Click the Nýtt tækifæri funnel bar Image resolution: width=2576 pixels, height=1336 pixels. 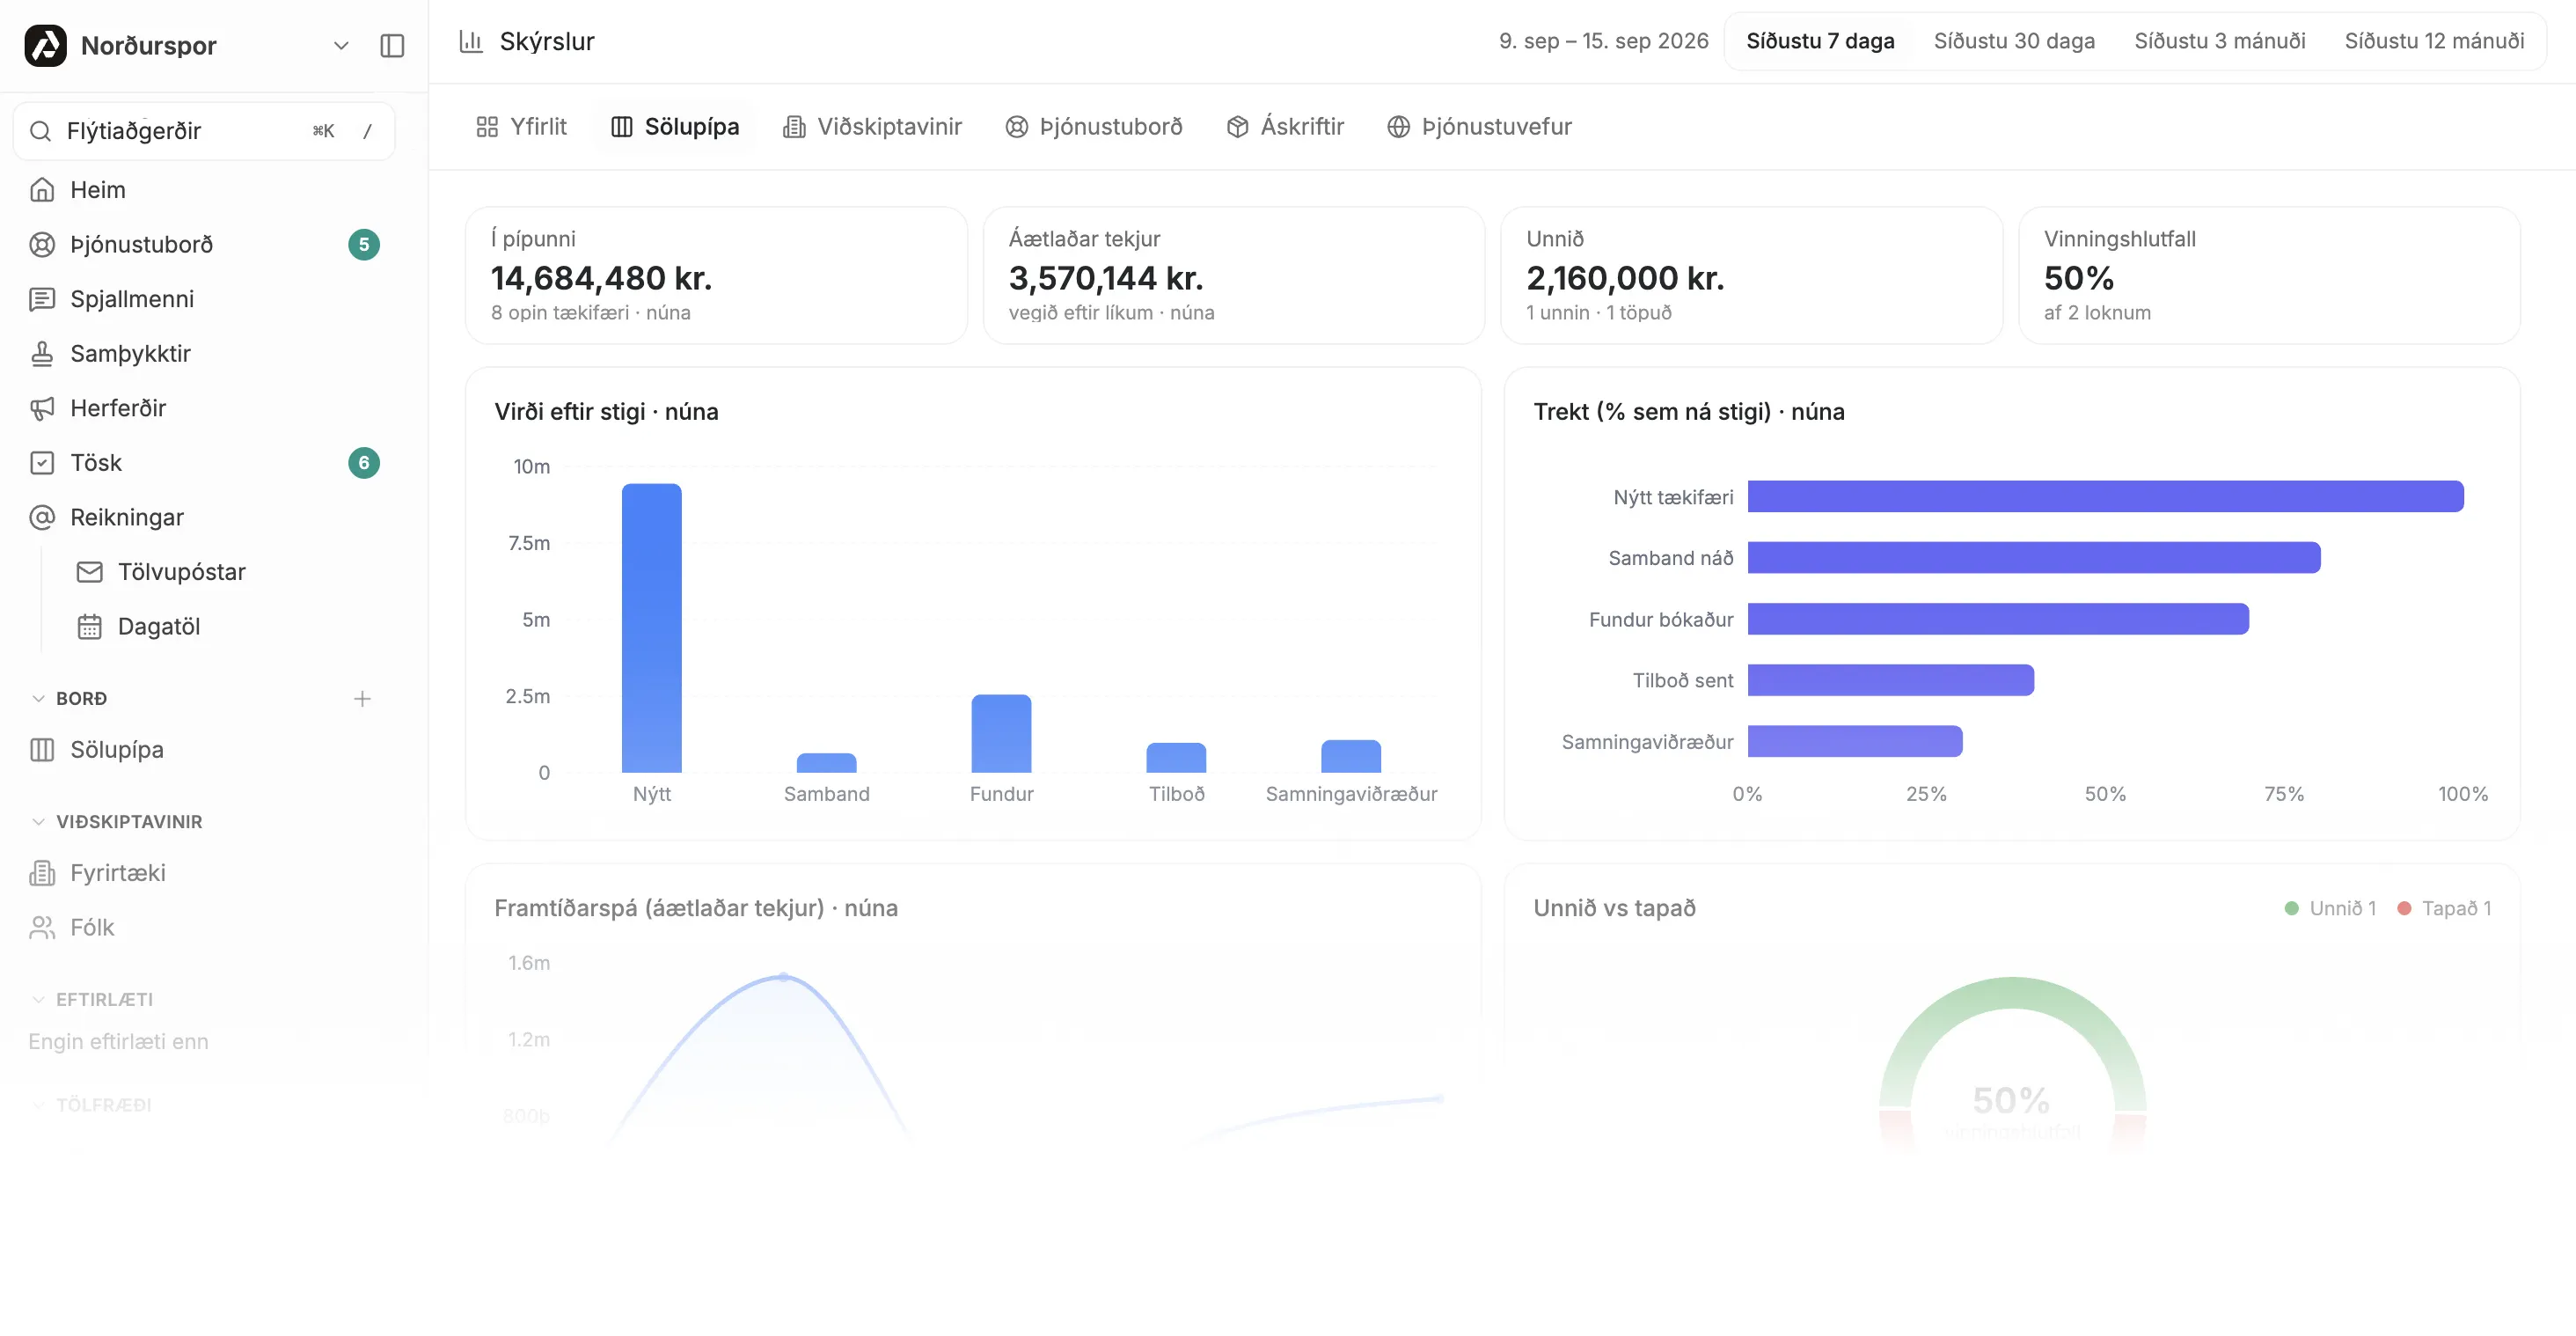point(2105,497)
